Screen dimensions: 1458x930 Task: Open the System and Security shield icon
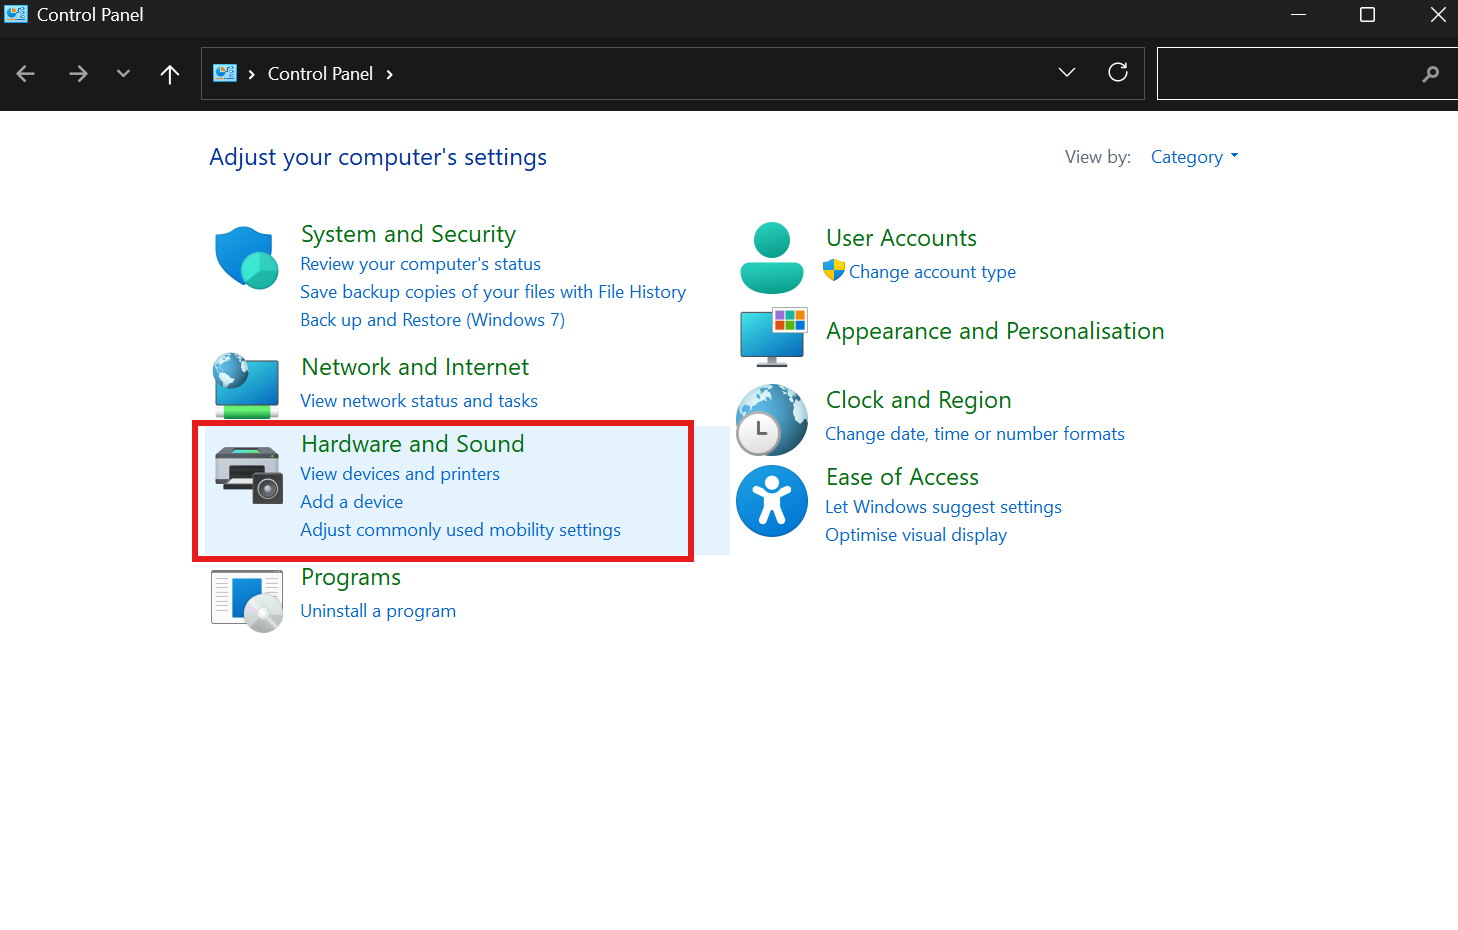click(x=246, y=257)
